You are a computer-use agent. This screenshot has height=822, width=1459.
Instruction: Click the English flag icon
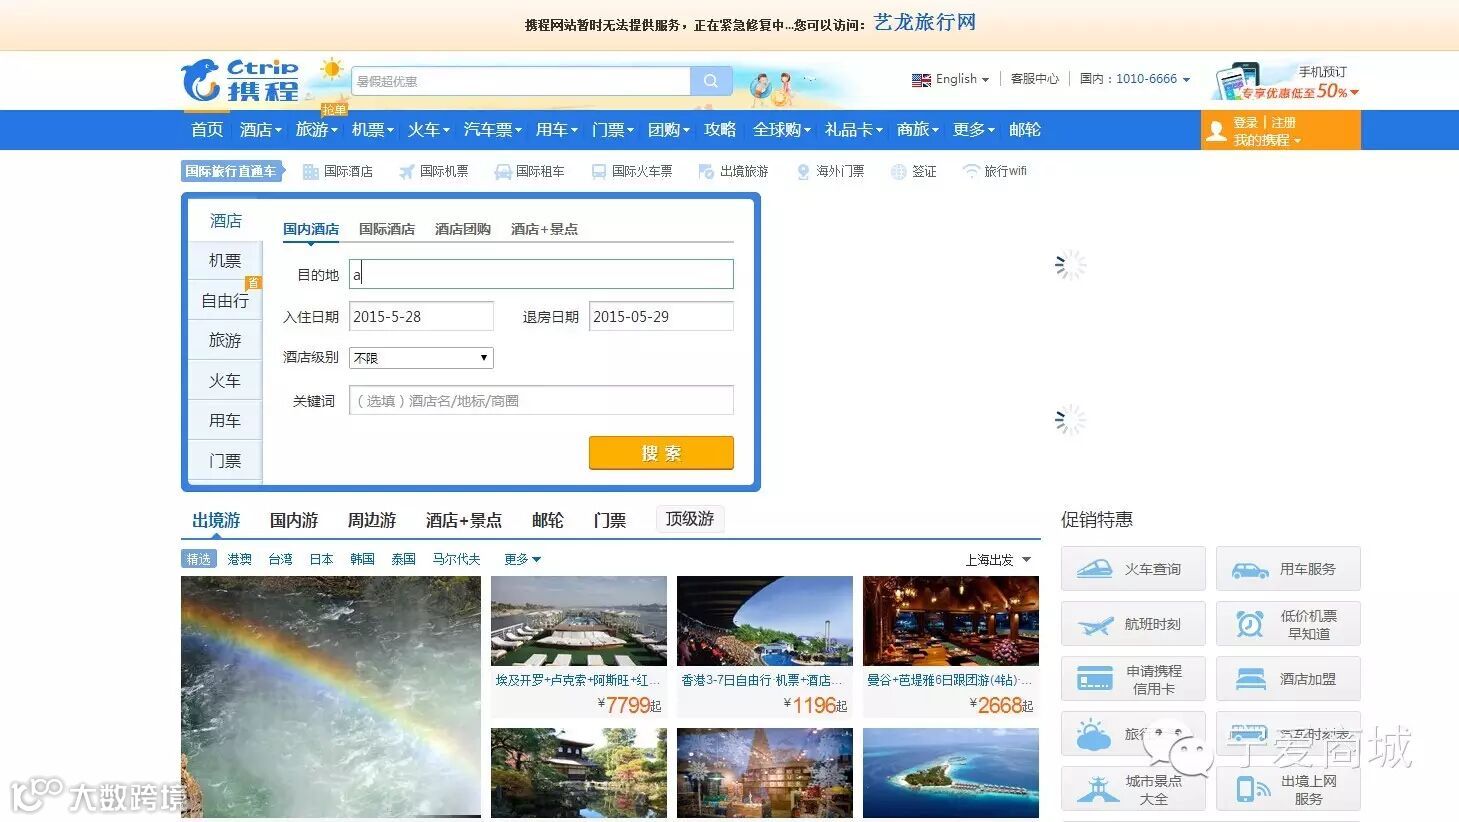click(x=921, y=80)
